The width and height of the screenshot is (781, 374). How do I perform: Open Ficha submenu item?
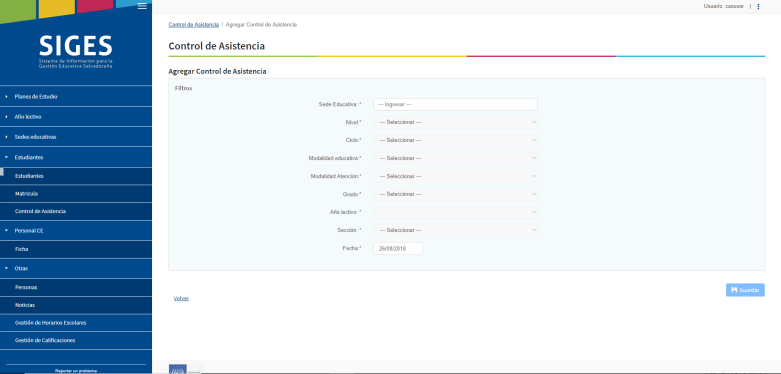(76, 249)
